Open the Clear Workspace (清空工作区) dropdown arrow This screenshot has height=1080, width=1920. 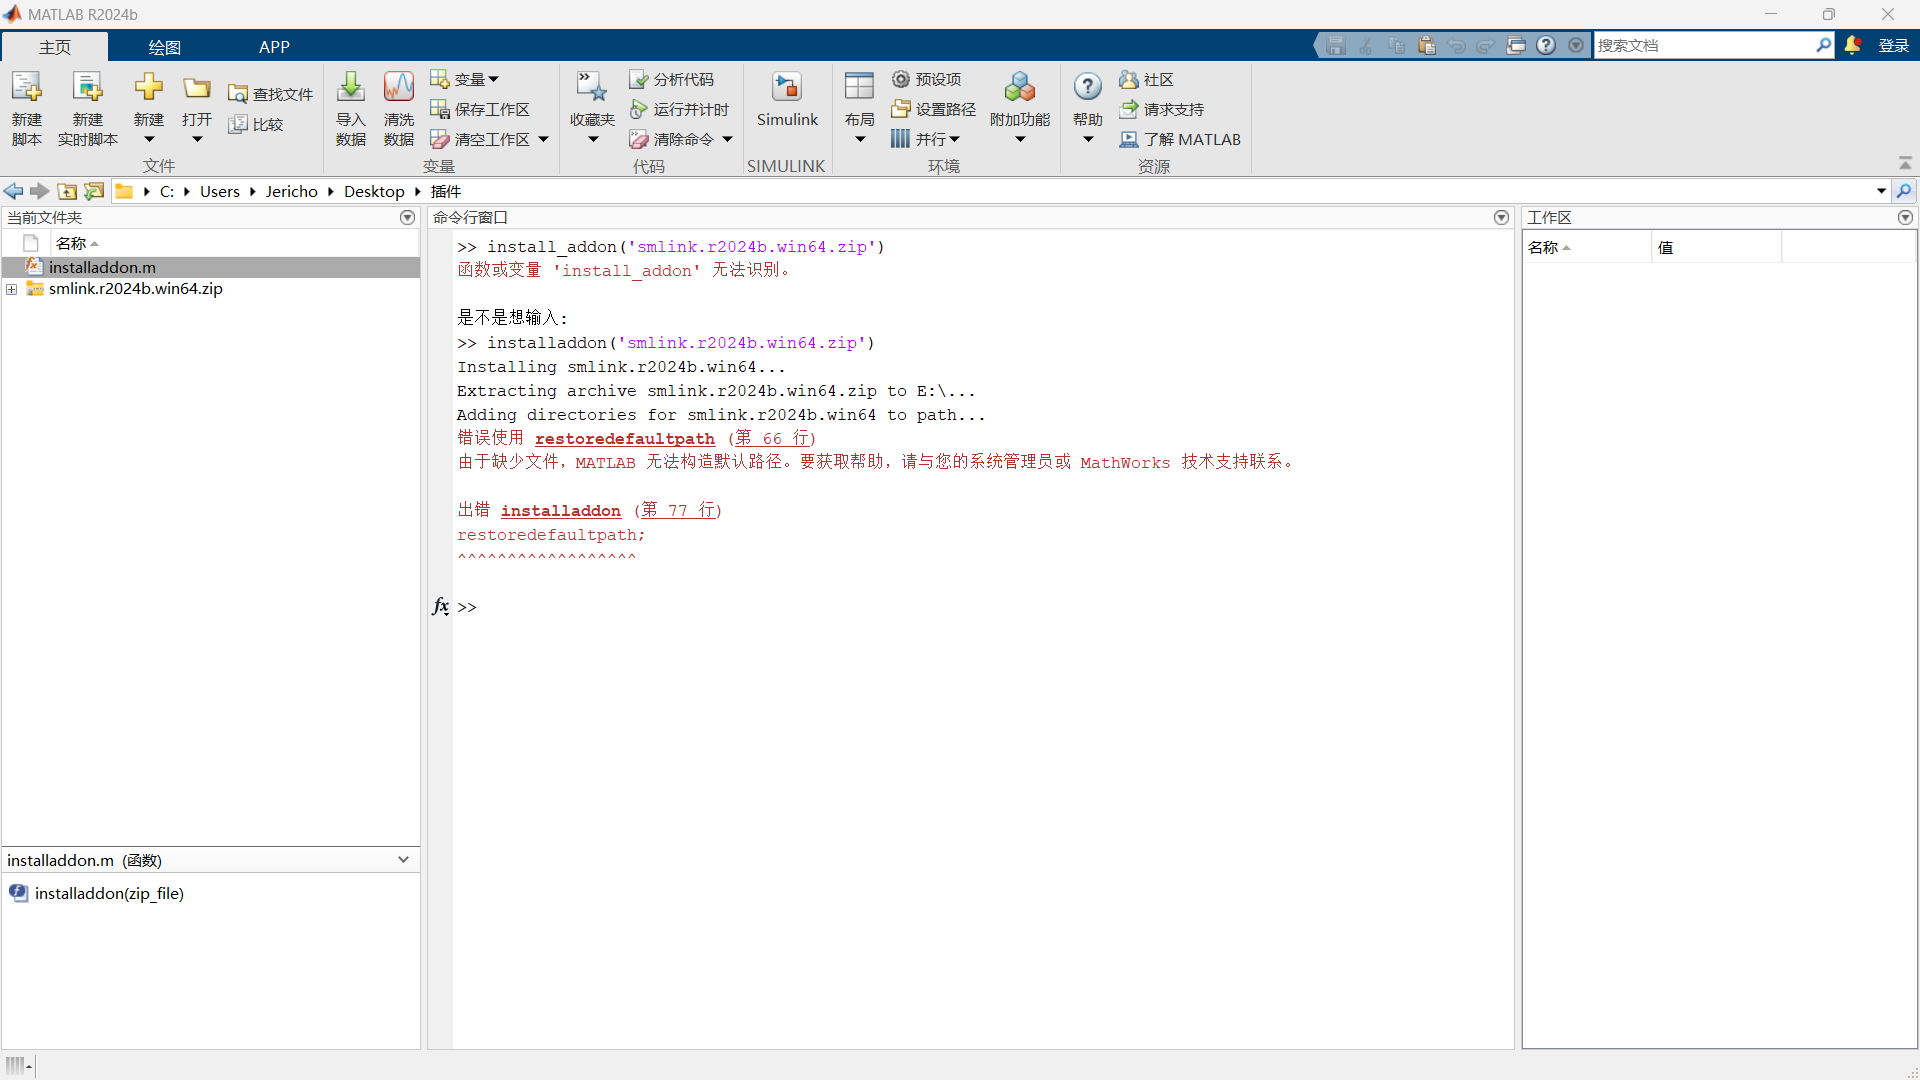544,139
